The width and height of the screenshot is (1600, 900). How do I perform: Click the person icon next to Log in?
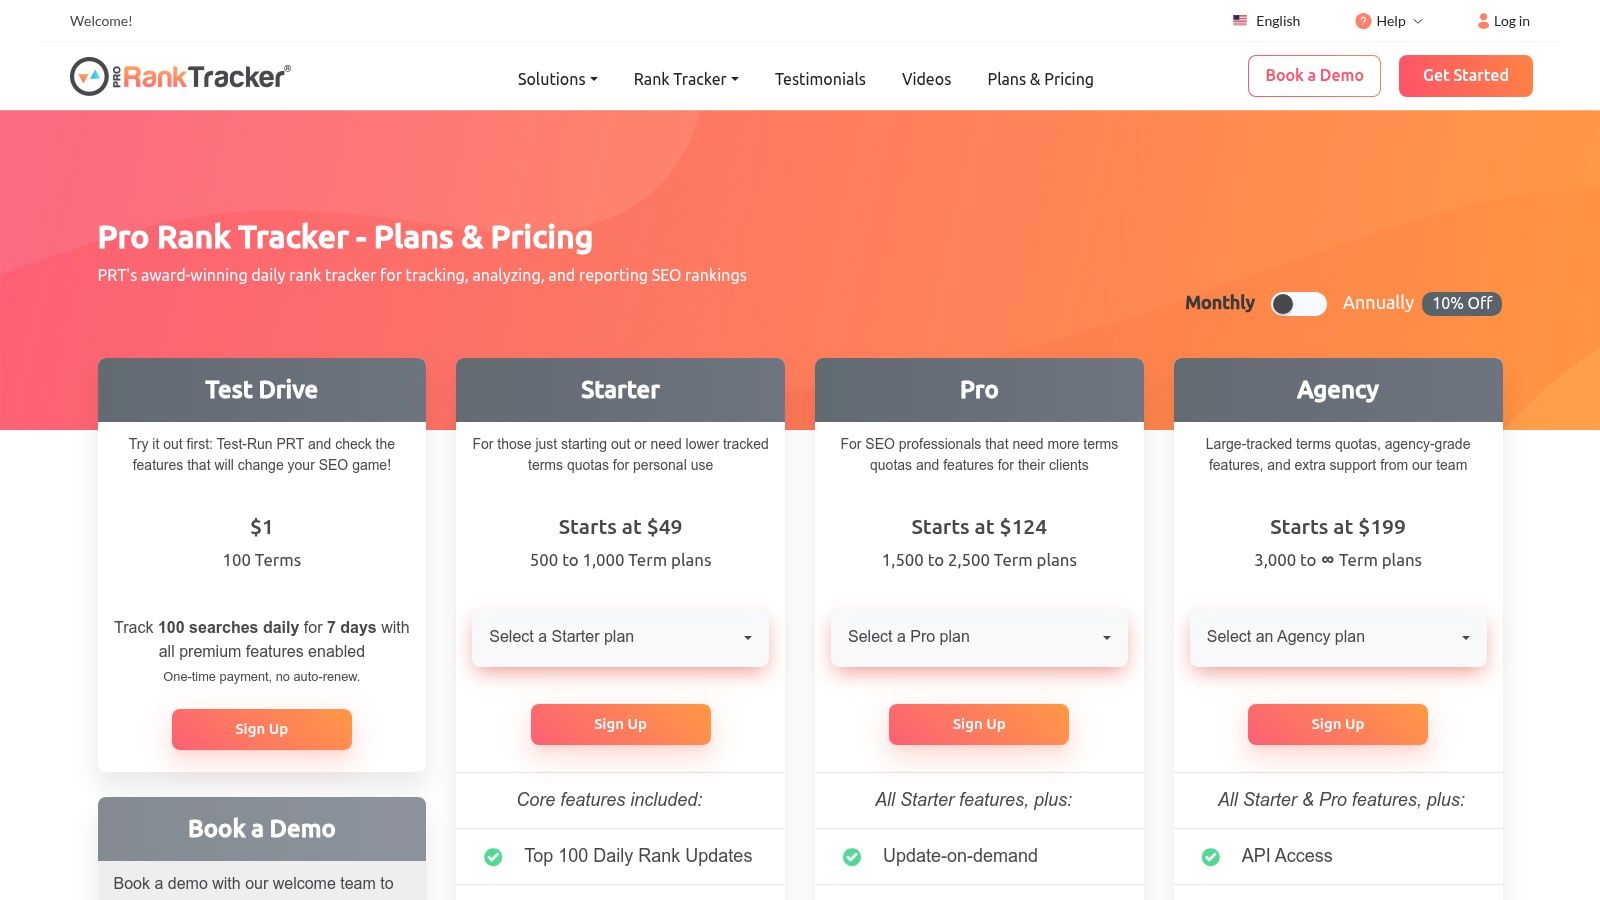point(1481,20)
